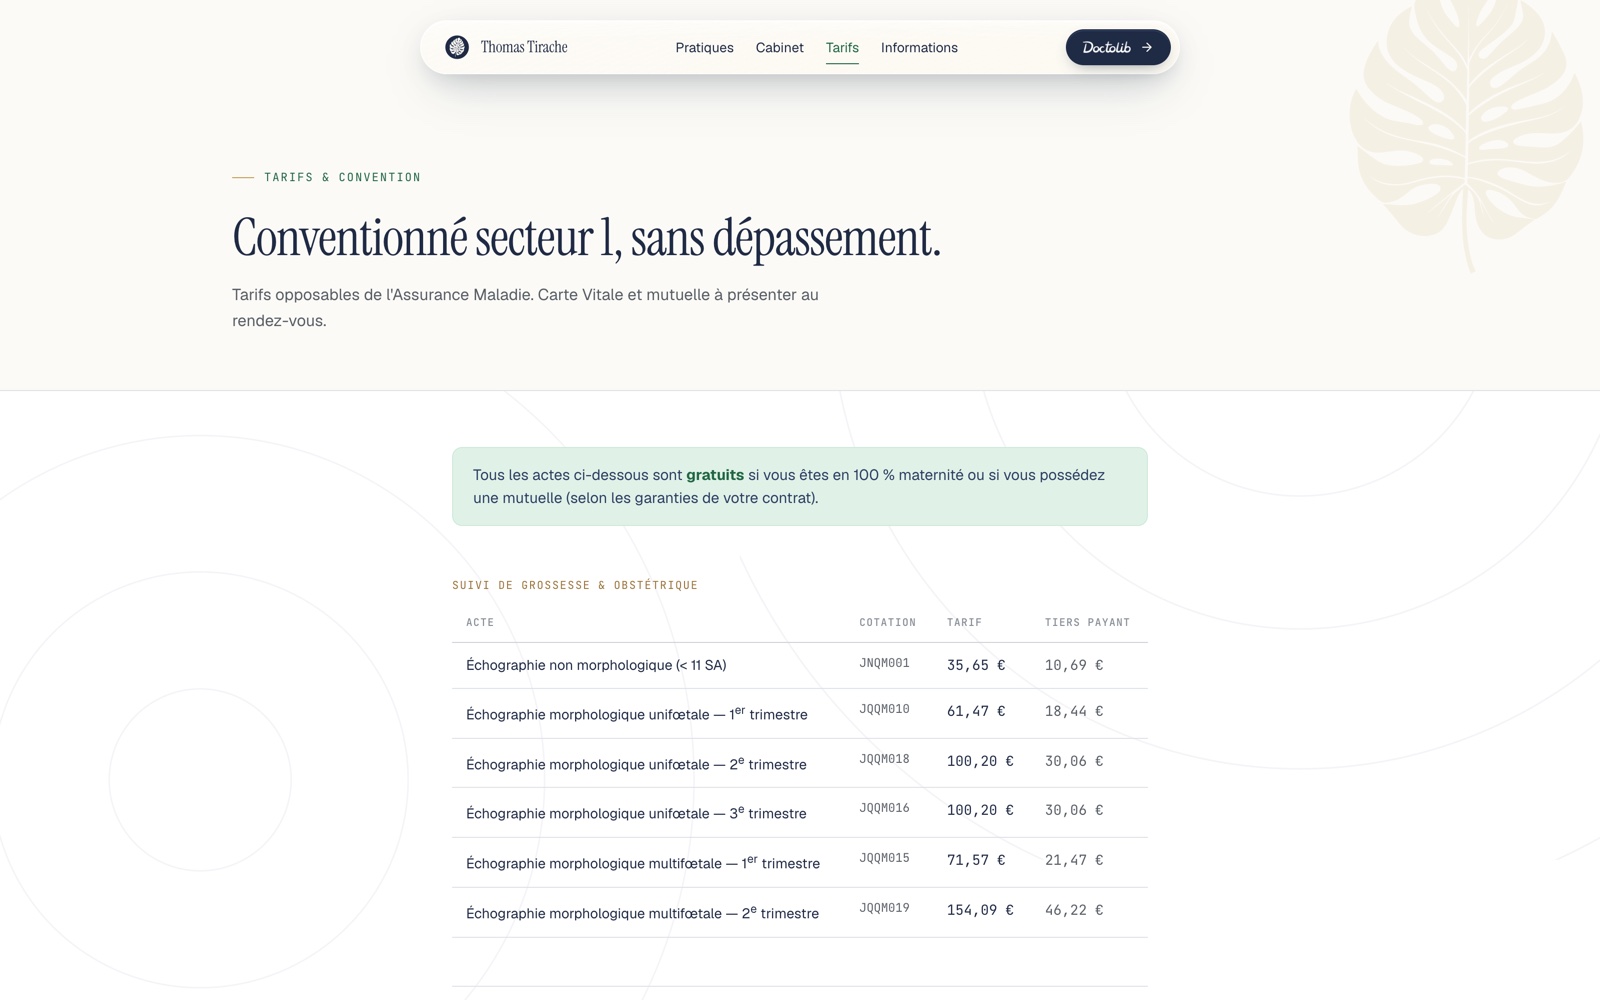Click the 30,06 € value in the JQQM018 row
The width and height of the screenshot is (1600, 1000).
click(1074, 761)
